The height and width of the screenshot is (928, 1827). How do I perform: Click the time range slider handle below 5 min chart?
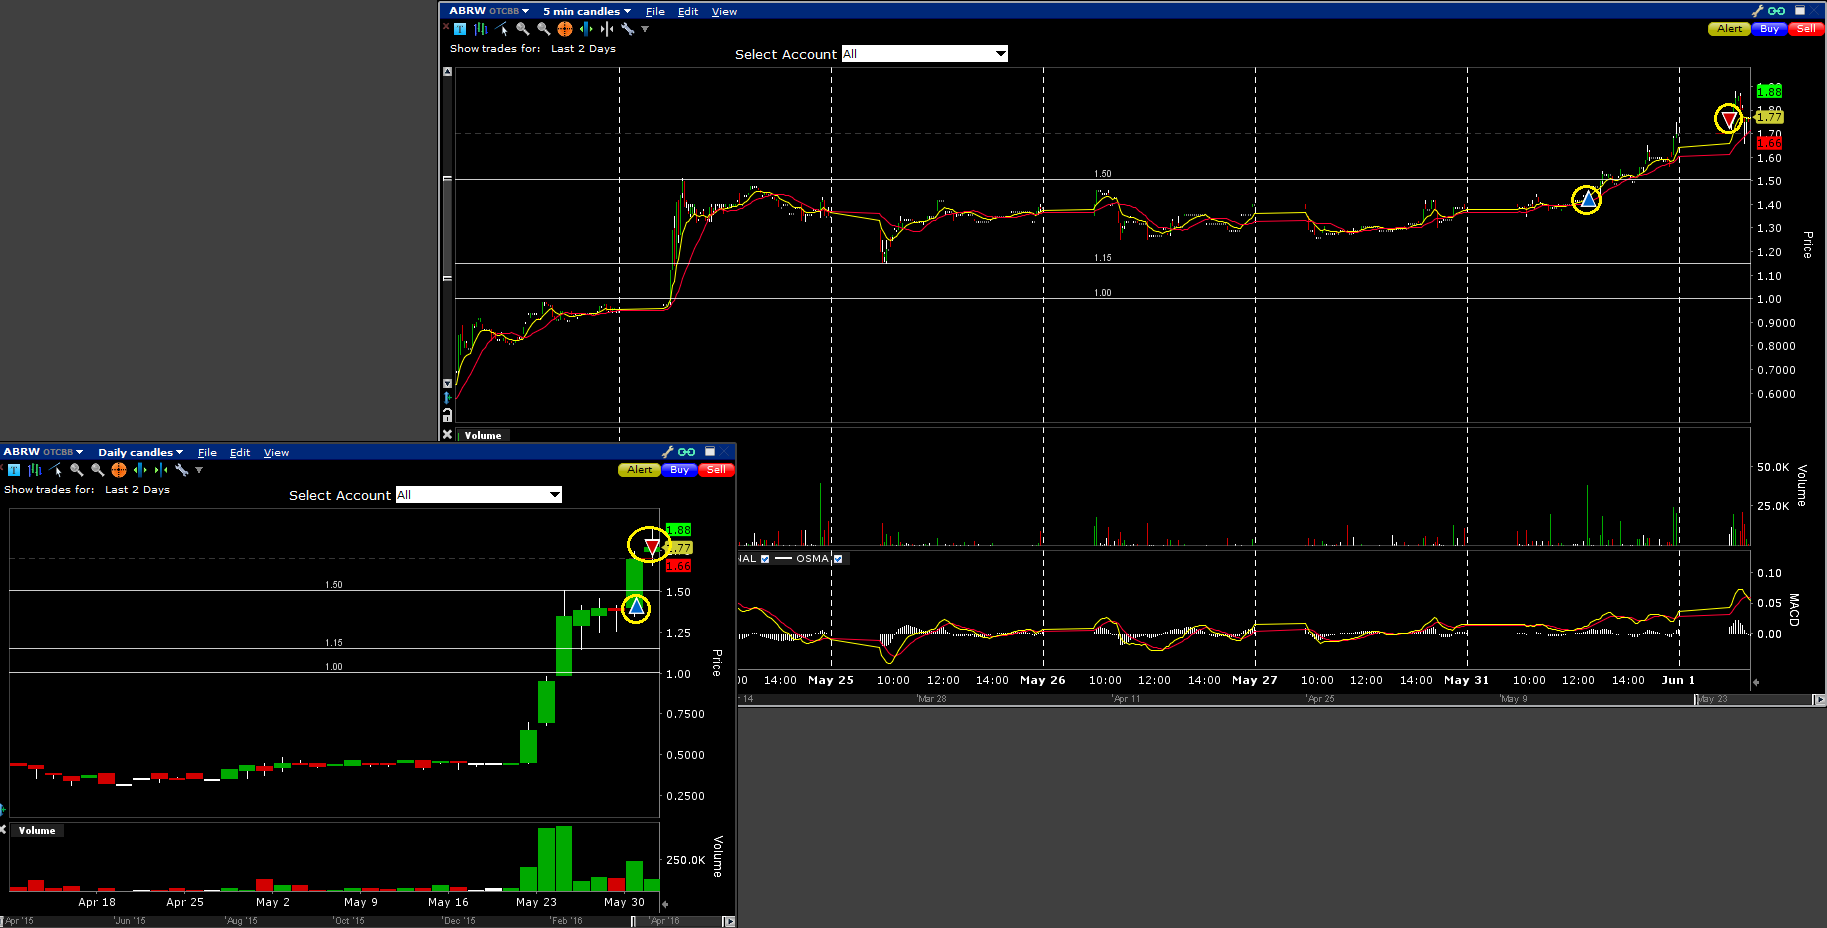point(1696,699)
